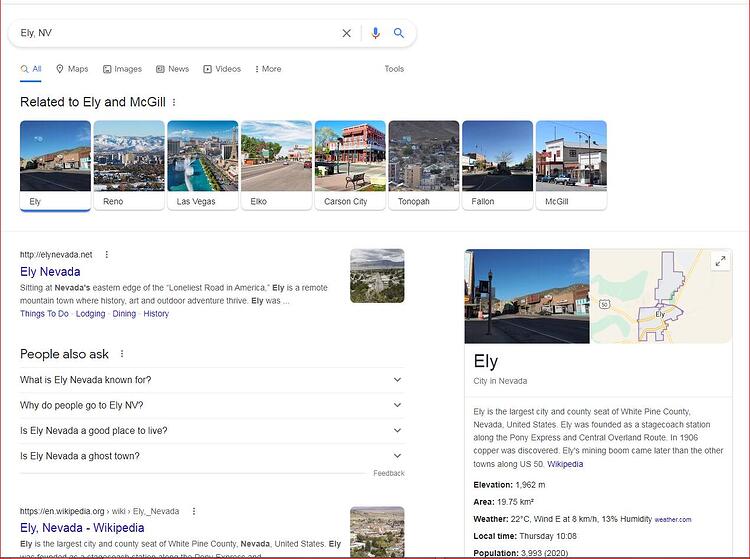Click the Wikipedia result thumbnail image

coord(377,533)
